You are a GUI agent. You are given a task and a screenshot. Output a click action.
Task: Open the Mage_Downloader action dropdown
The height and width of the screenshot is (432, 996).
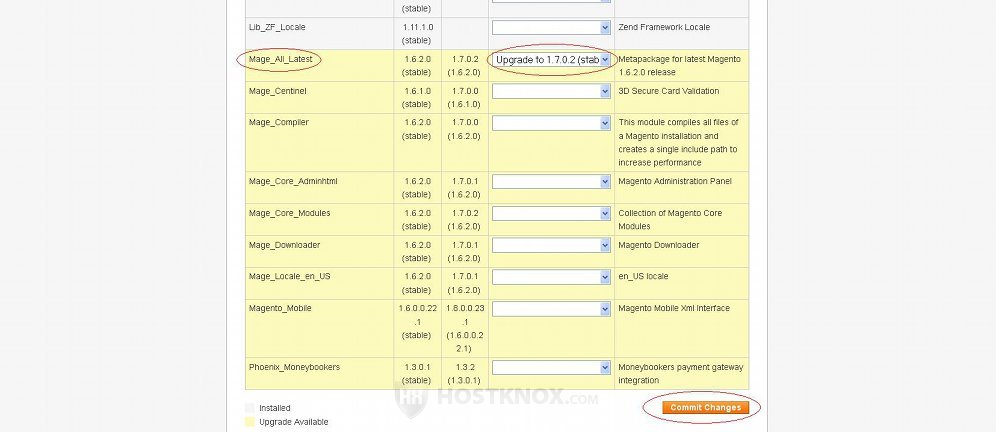pyautogui.click(x=551, y=245)
